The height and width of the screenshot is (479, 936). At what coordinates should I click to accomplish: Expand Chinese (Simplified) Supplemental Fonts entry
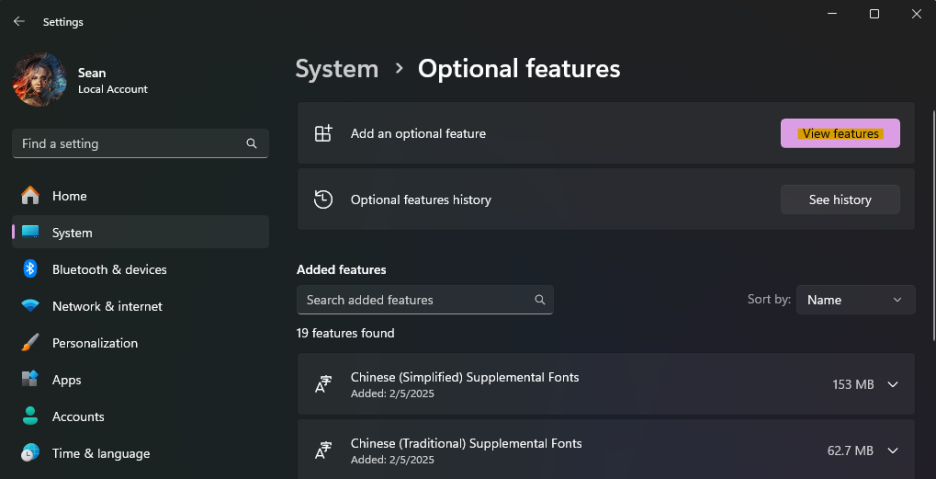point(892,385)
